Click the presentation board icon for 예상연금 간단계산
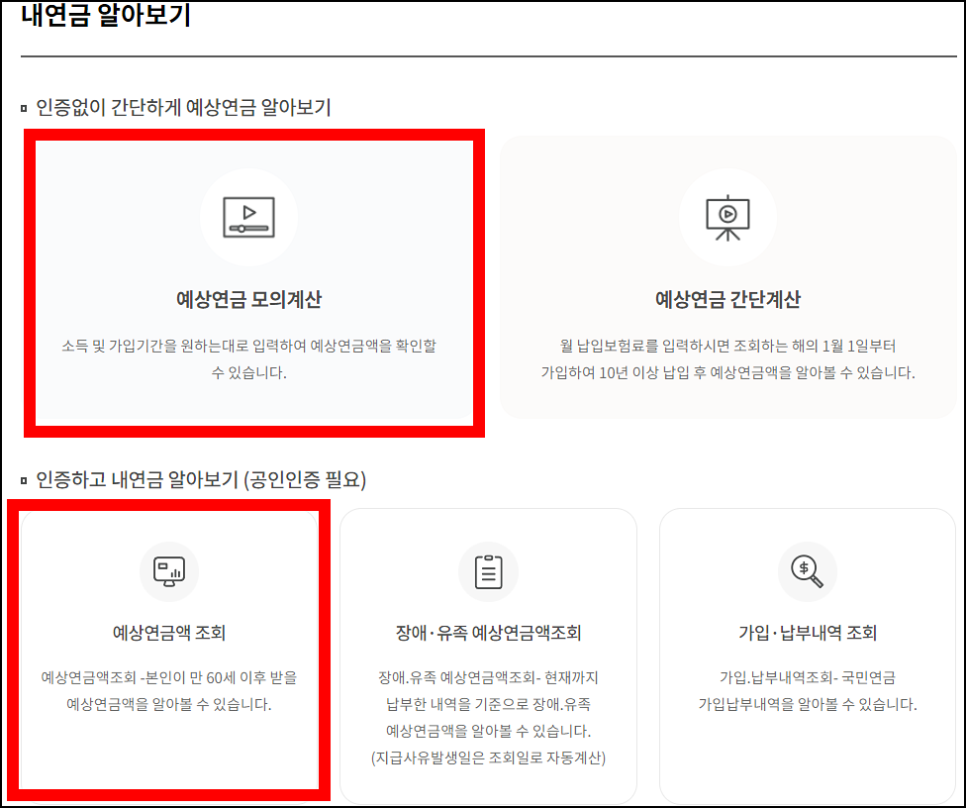This screenshot has height=808, width=966. (x=728, y=217)
